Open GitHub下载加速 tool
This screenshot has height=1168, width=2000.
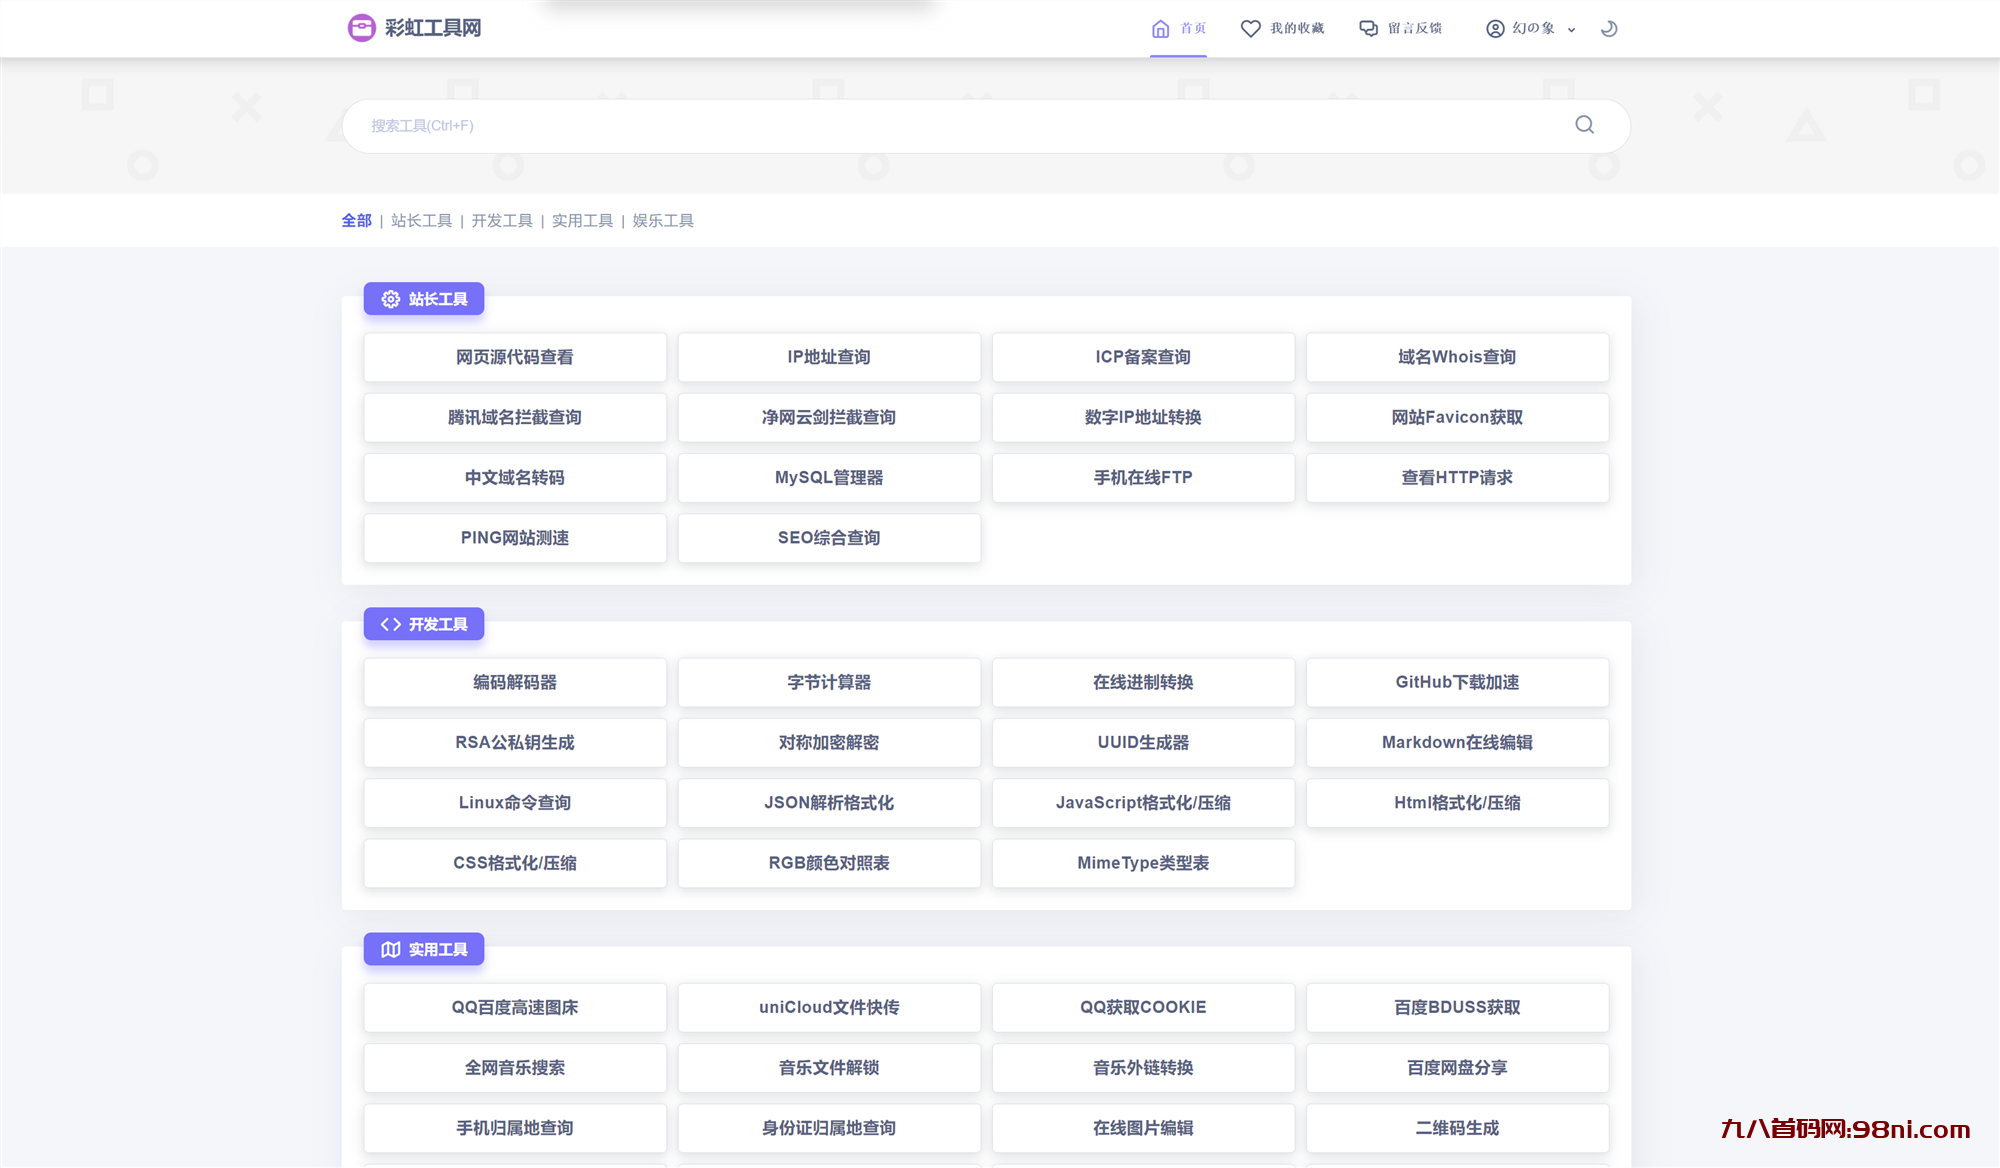1457,682
